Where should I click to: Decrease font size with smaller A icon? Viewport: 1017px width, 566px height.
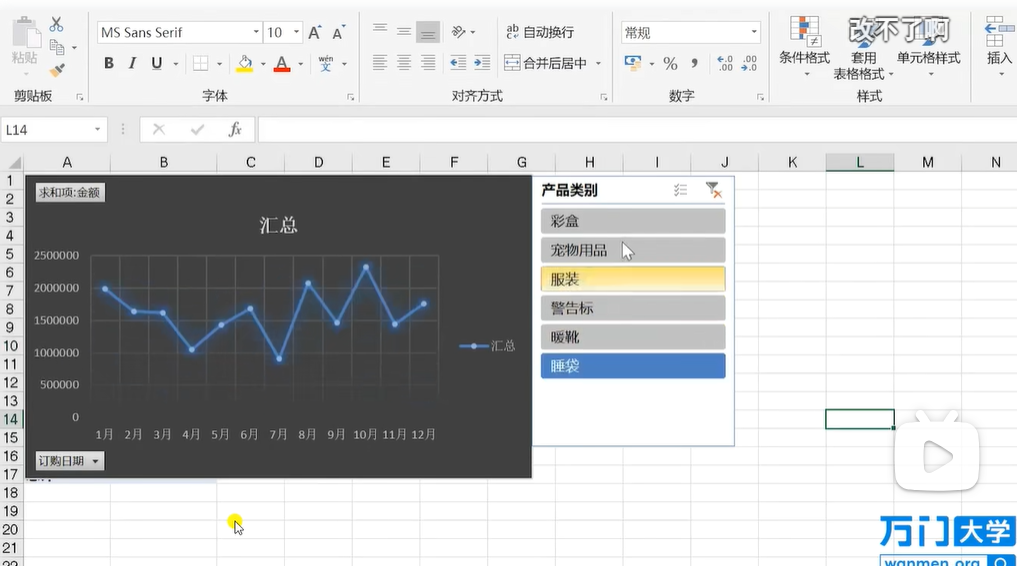tap(338, 32)
